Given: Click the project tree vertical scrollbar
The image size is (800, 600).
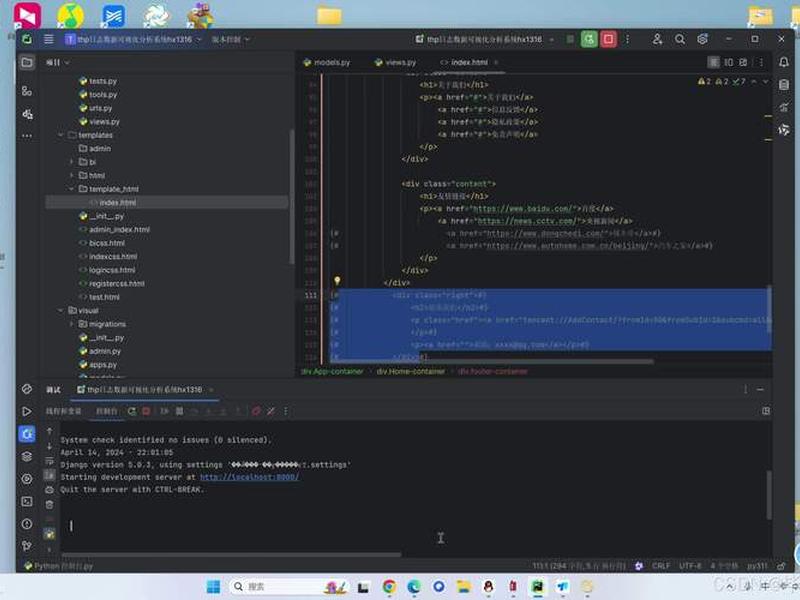Looking at the screenshot, I should (x=292, y=196).
